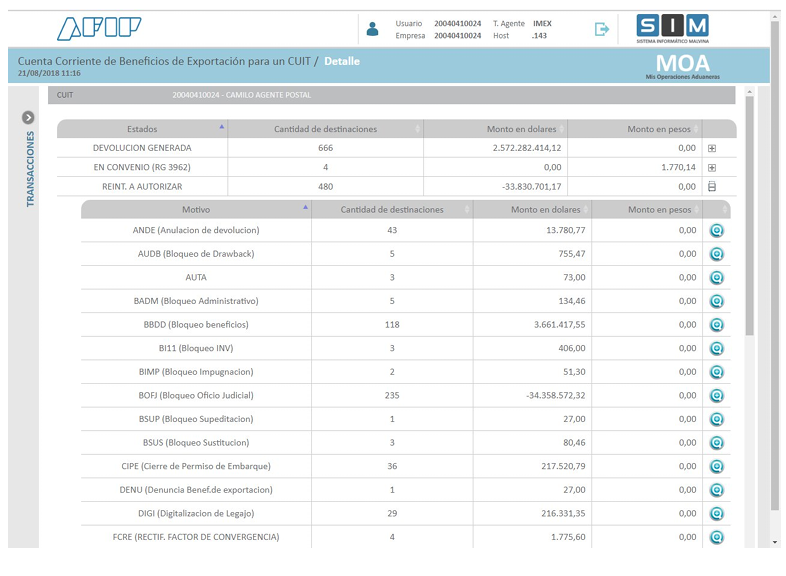
Task: View details for ANDE row magnifier
Action: point(716,231)
